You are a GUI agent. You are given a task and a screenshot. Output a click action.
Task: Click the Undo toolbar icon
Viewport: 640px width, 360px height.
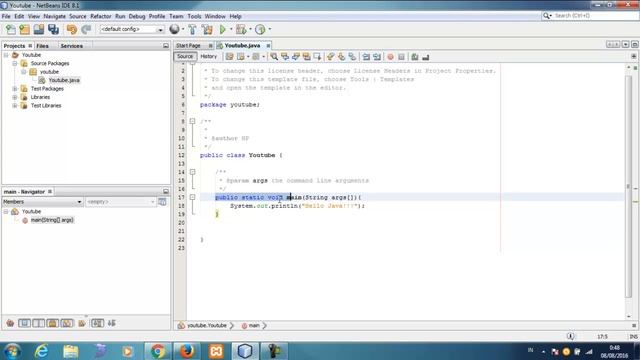click(x=72, y=29)
